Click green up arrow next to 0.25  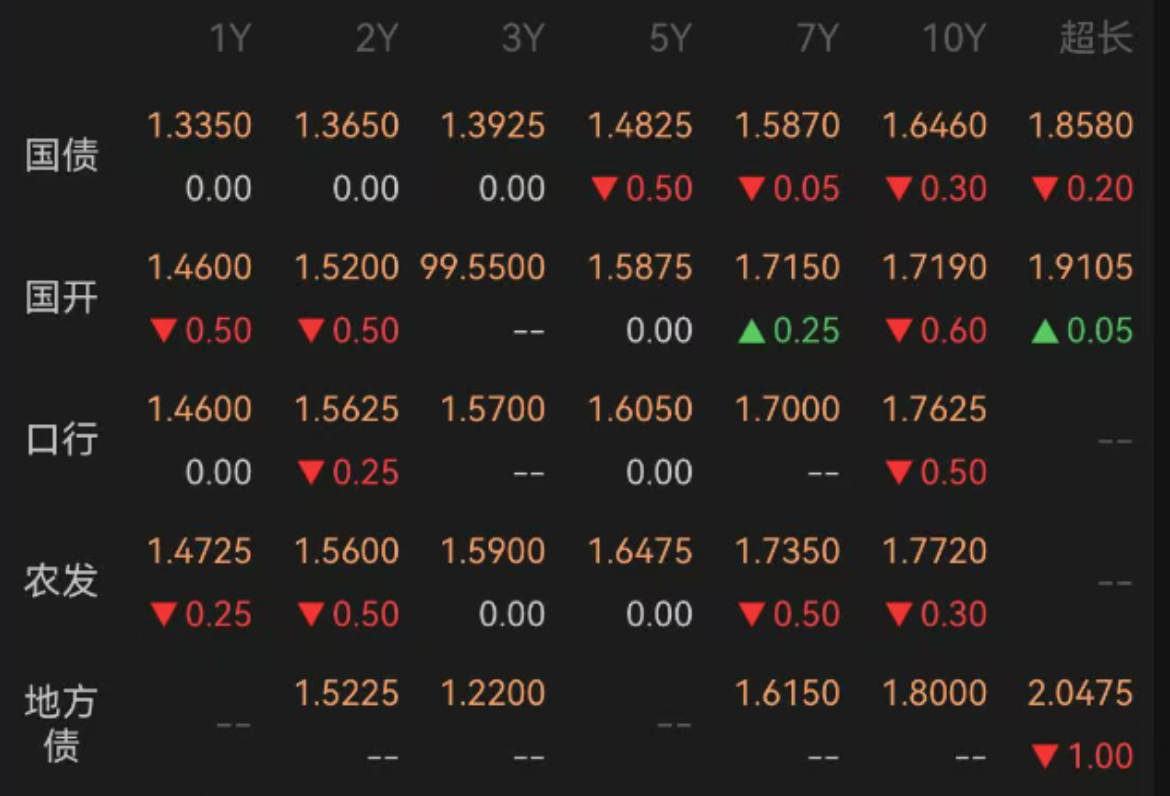point(751,330)
